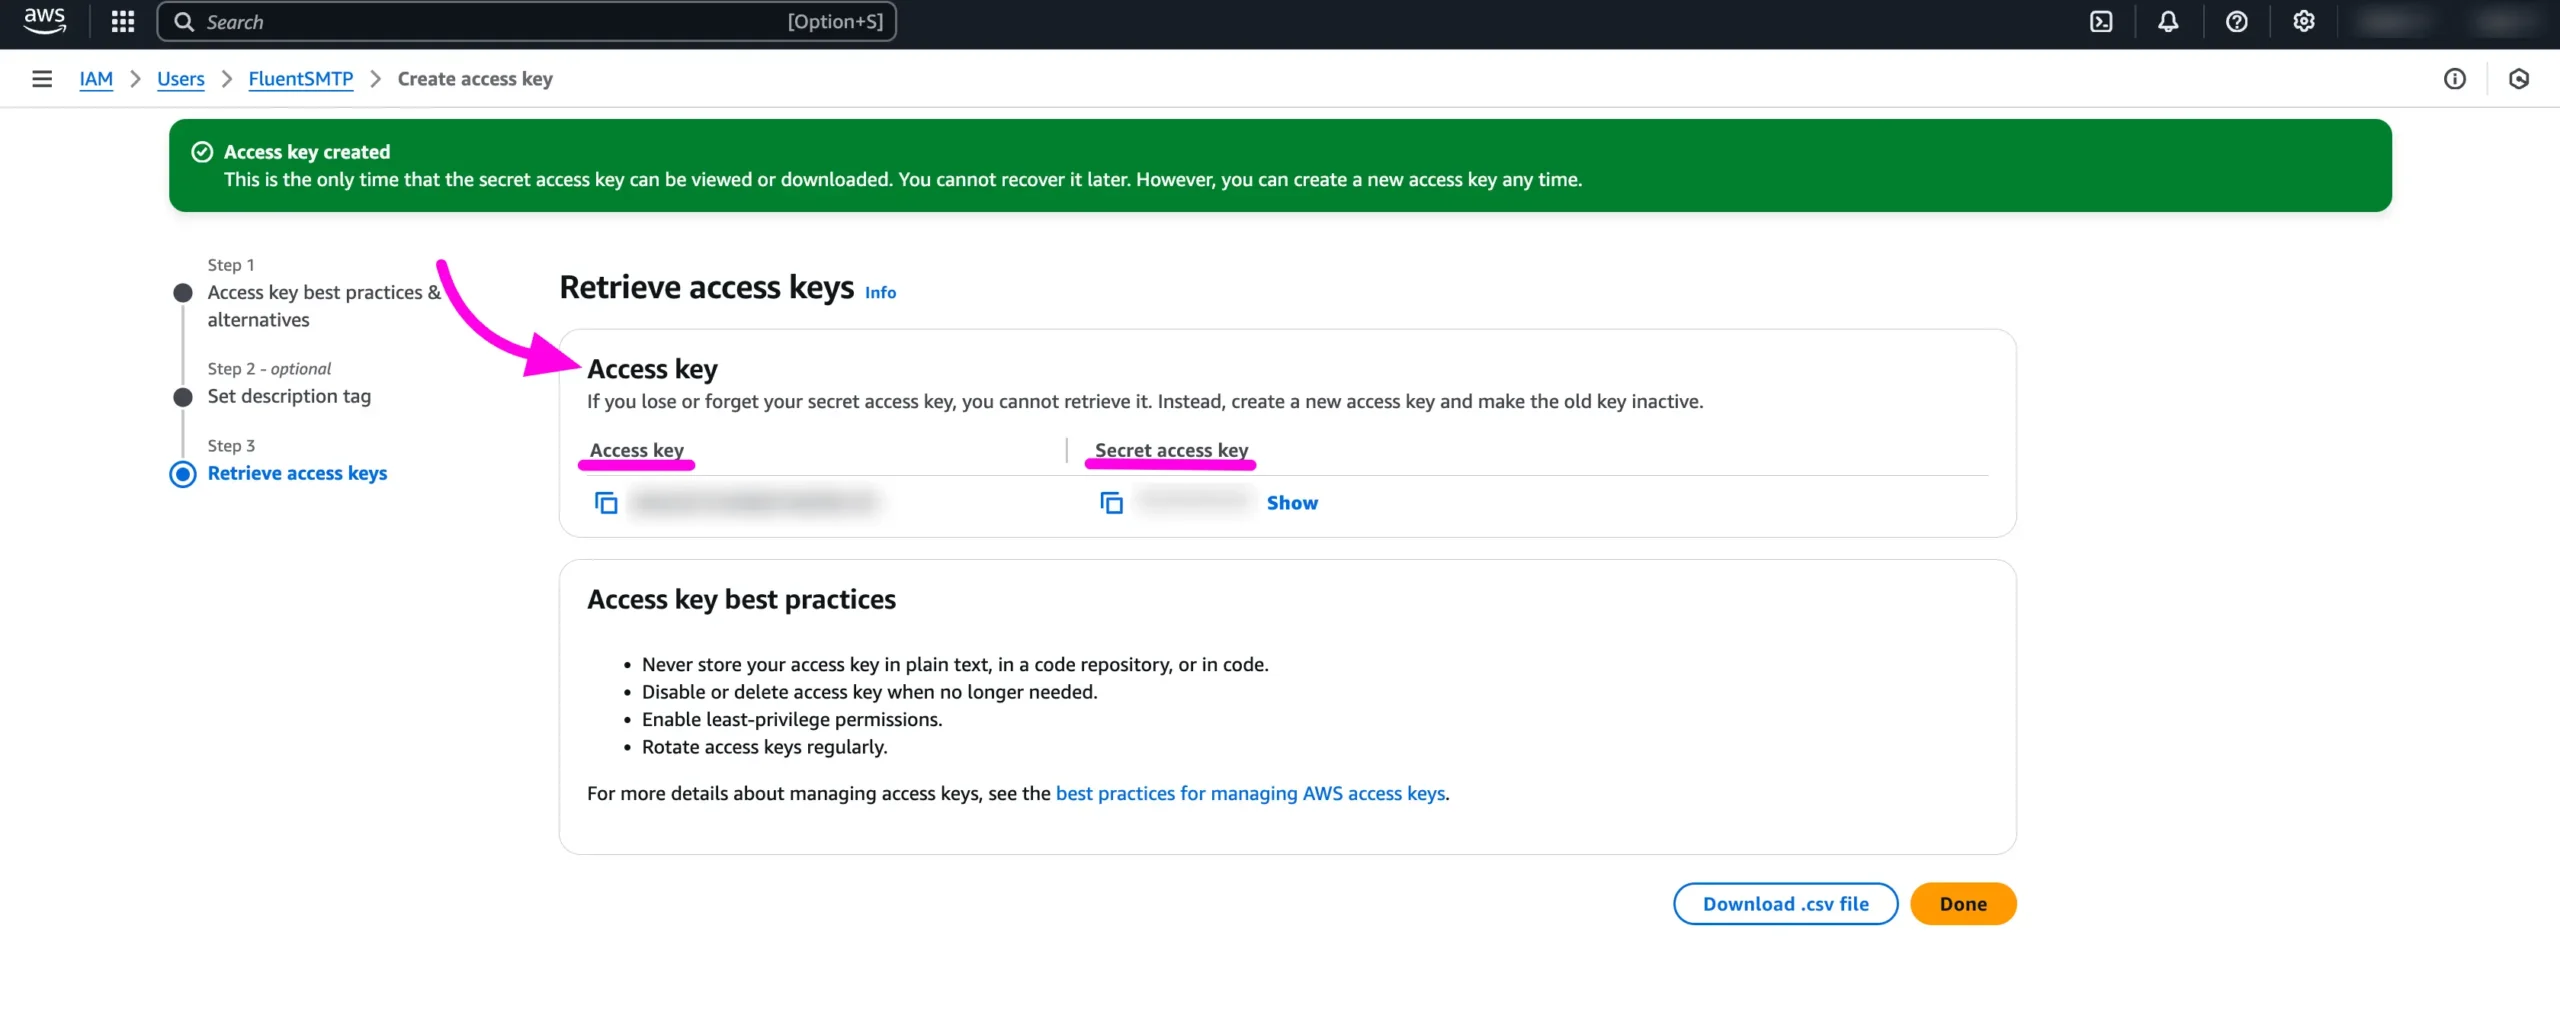Image resolution: width=2560 pixels, height=1022 pixels.
Task: Go to IAM breadcrumb link
Action: click(x=96, y=79)
